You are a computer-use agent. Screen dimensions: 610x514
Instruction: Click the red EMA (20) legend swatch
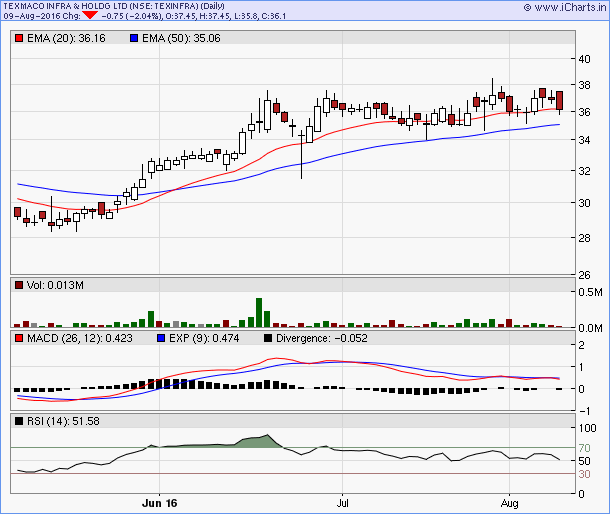[19, 38]
